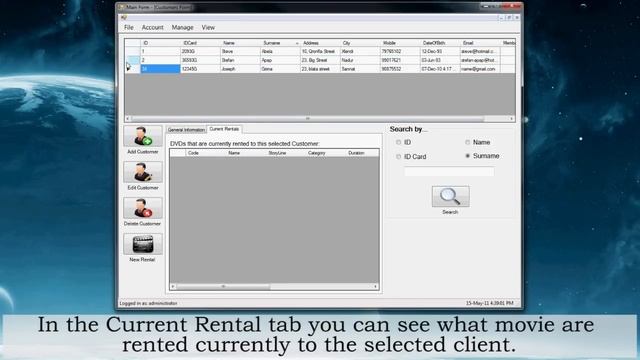
Task: Click the DateOfBirth column header
Action: coord(440,43)
